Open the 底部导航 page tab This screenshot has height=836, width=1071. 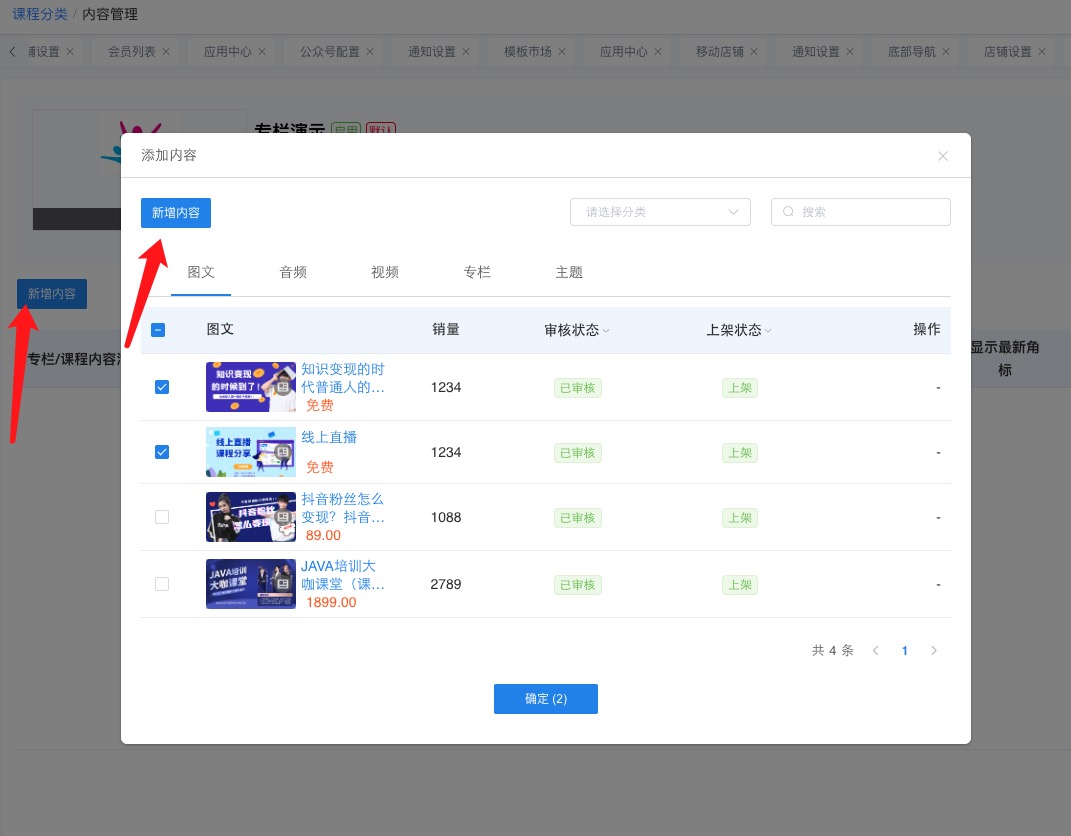pos(912,51)
